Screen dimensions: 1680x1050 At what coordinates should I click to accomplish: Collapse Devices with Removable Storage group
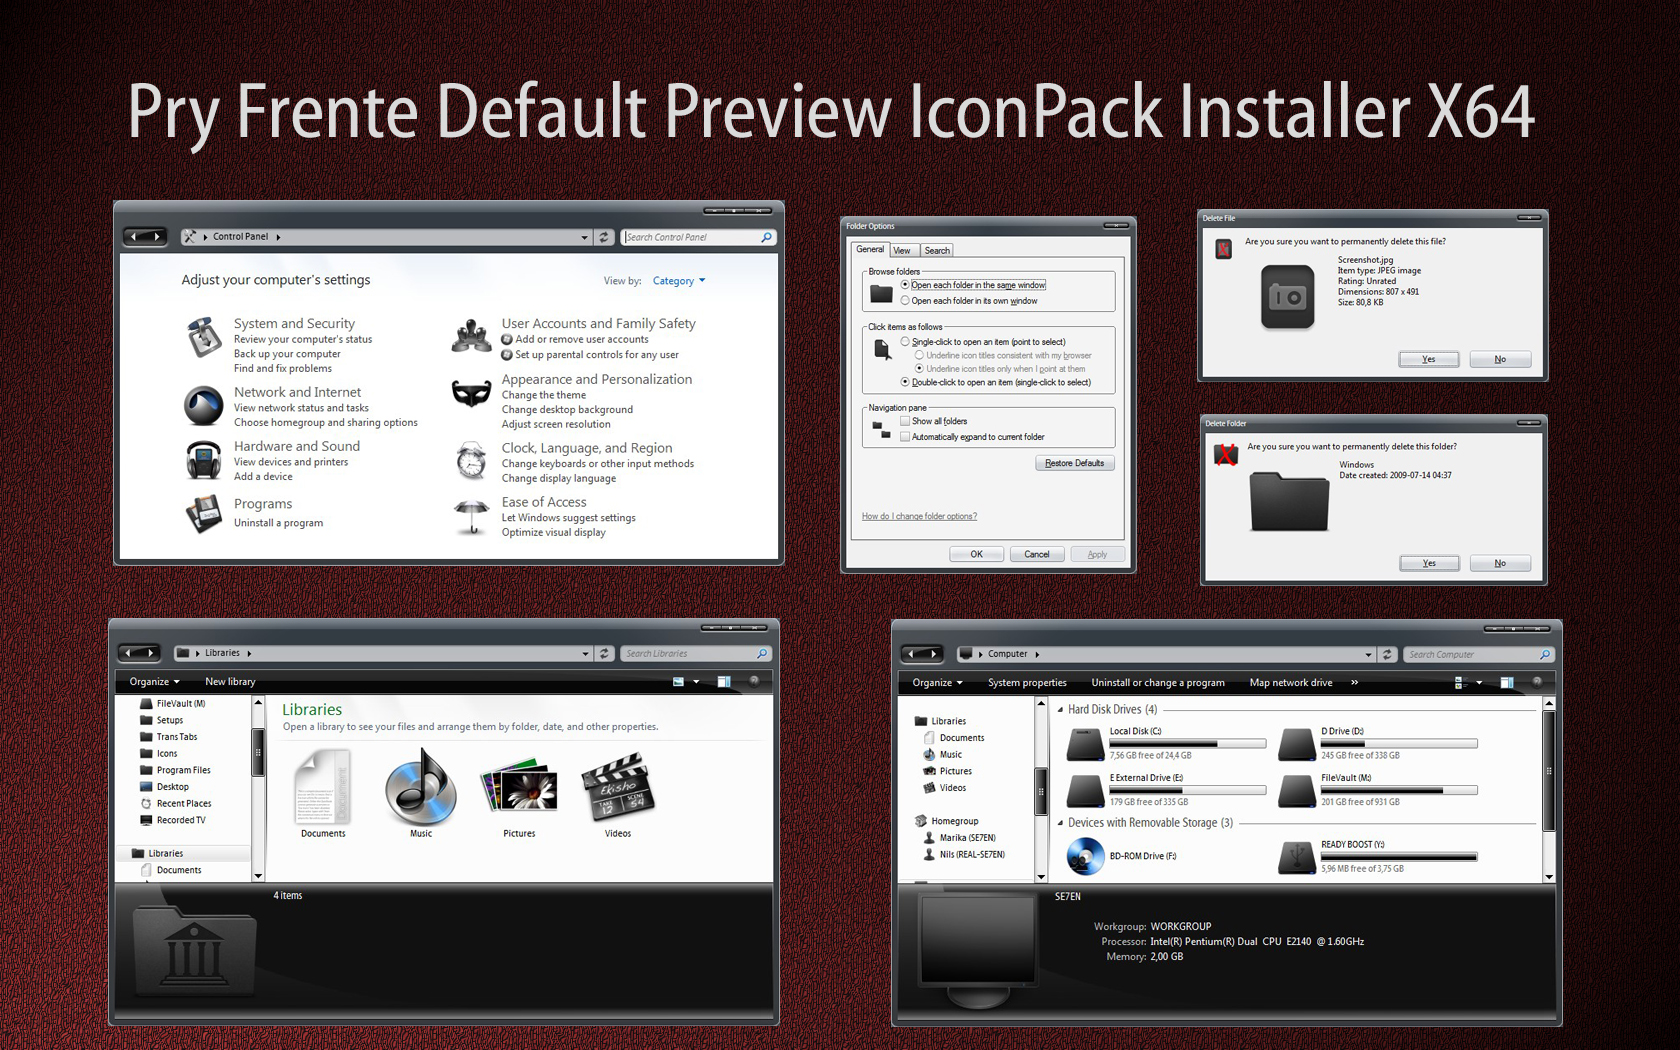click(1061, 823)
